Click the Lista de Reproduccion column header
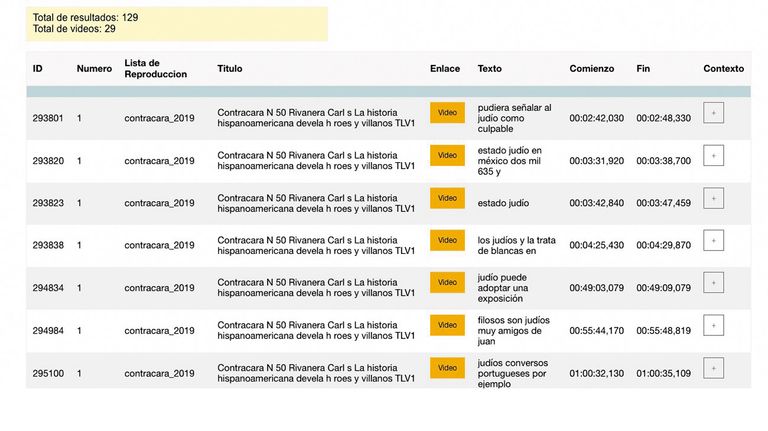 tap(155, 69)
